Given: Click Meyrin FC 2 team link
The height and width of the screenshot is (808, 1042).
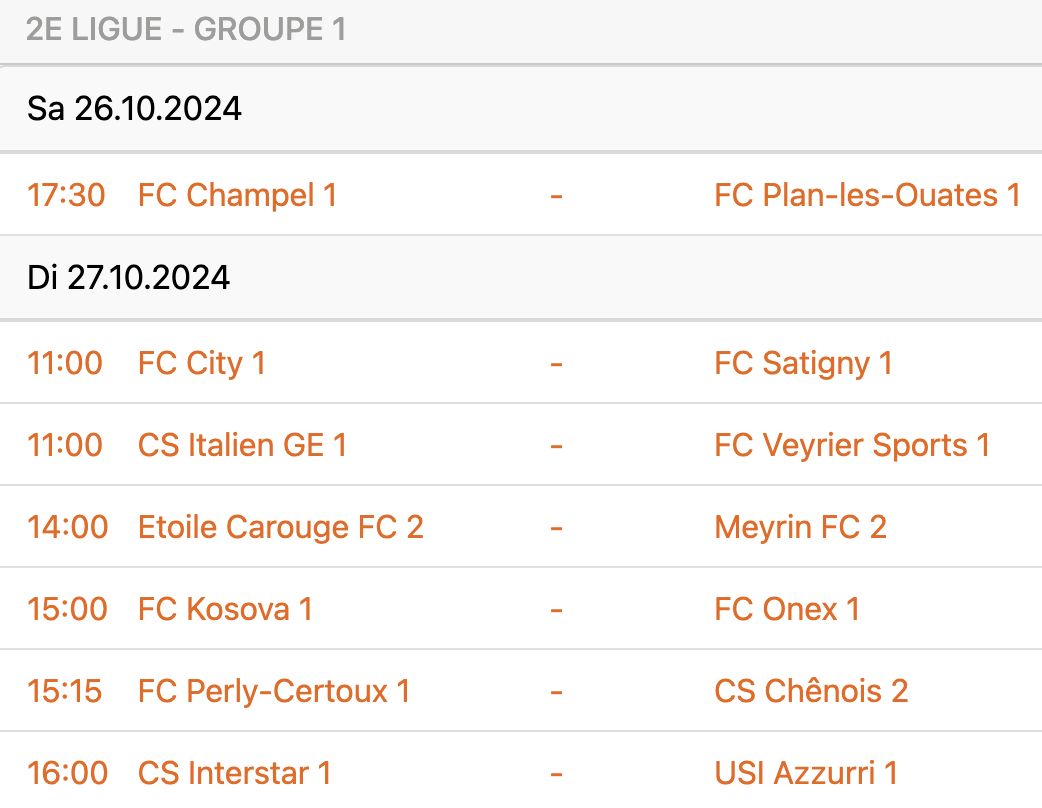Looking at the screenshot, I should coord(800,527).
